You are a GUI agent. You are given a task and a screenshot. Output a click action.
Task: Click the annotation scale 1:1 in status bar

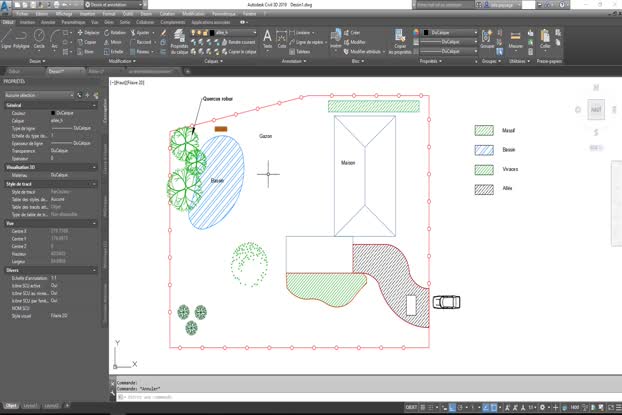[530, 407]
